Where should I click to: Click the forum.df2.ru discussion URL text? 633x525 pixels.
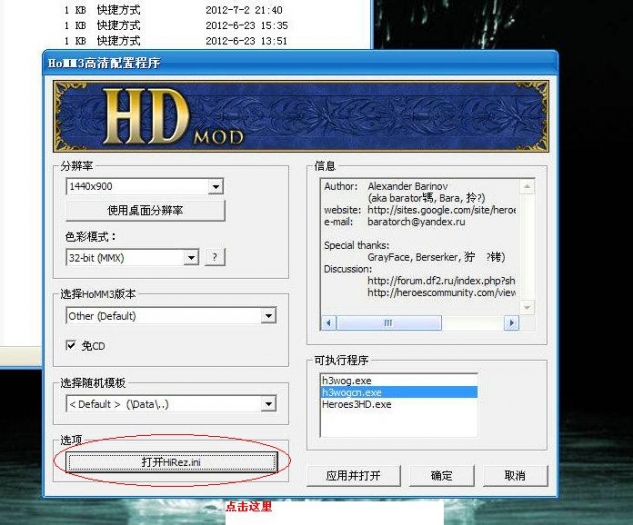(441, 280)
